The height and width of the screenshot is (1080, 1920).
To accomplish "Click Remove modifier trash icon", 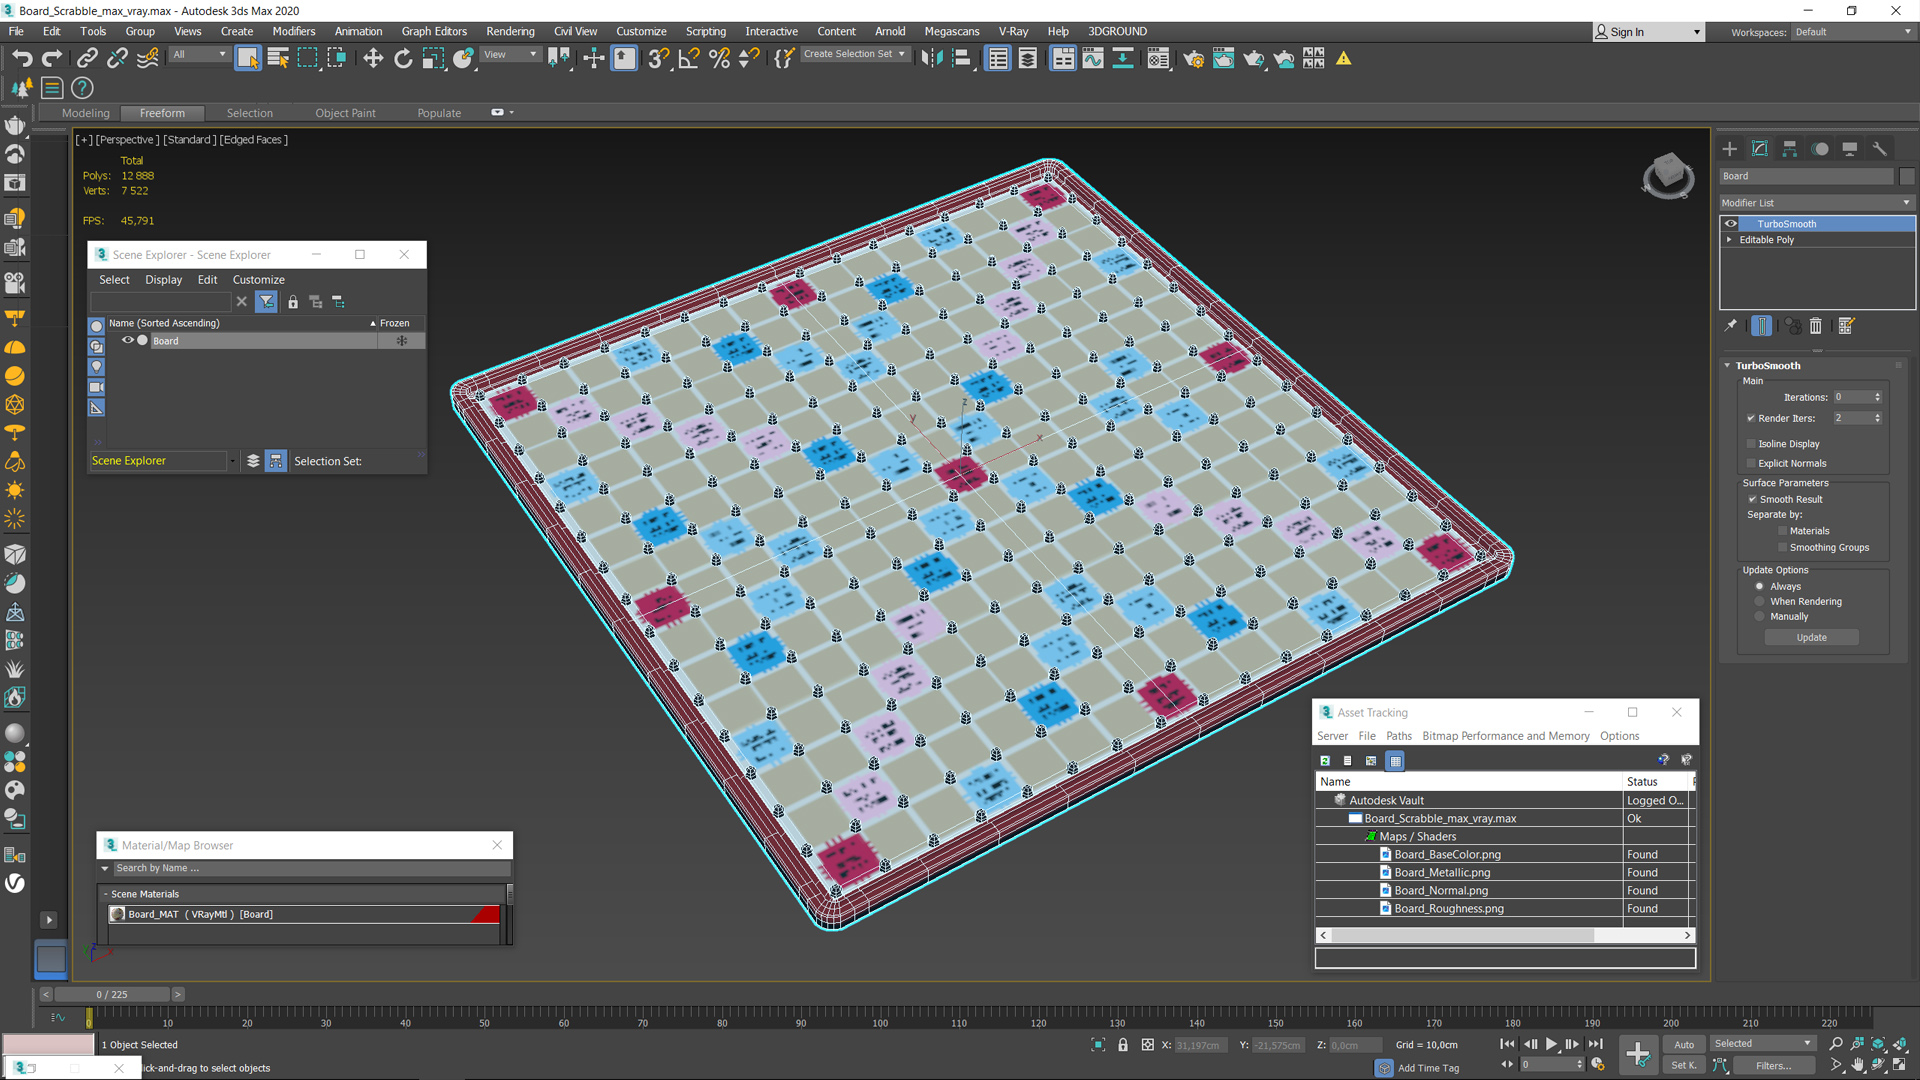I will coord(1816,326).
